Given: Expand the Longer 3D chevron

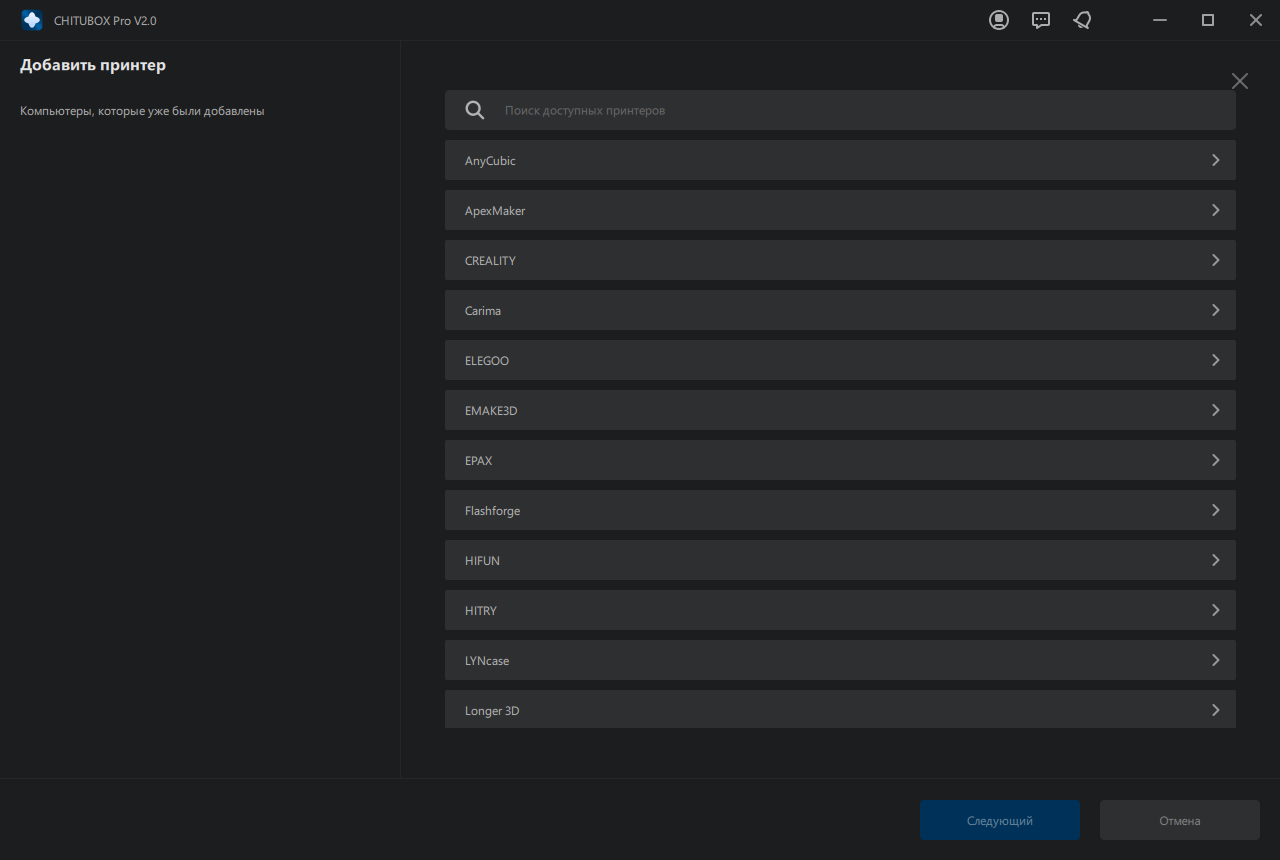Looking at the screenshot, I should click(x=1216, y=710).
